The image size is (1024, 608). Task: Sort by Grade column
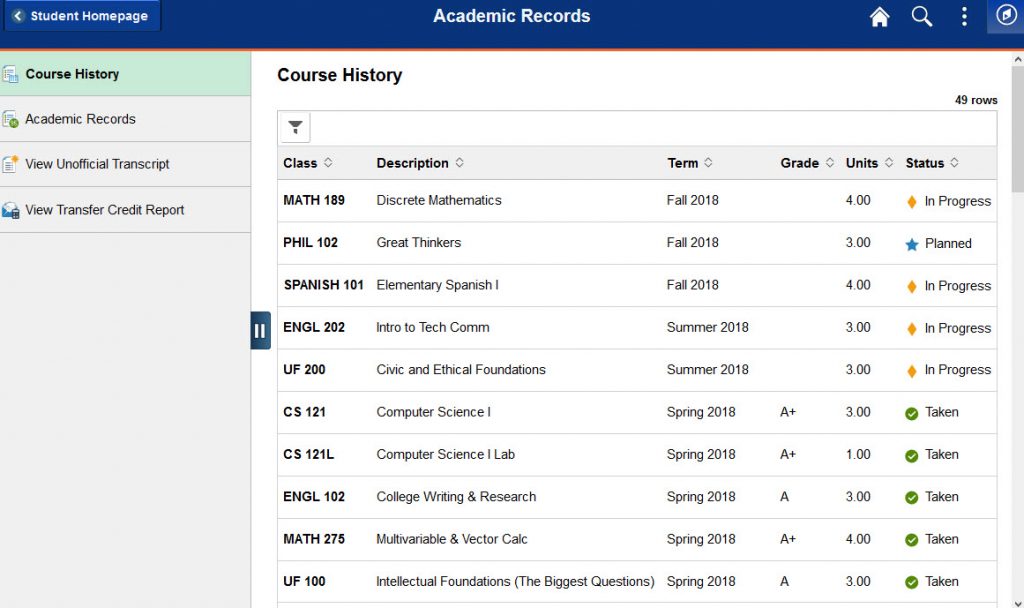[807, 163]
